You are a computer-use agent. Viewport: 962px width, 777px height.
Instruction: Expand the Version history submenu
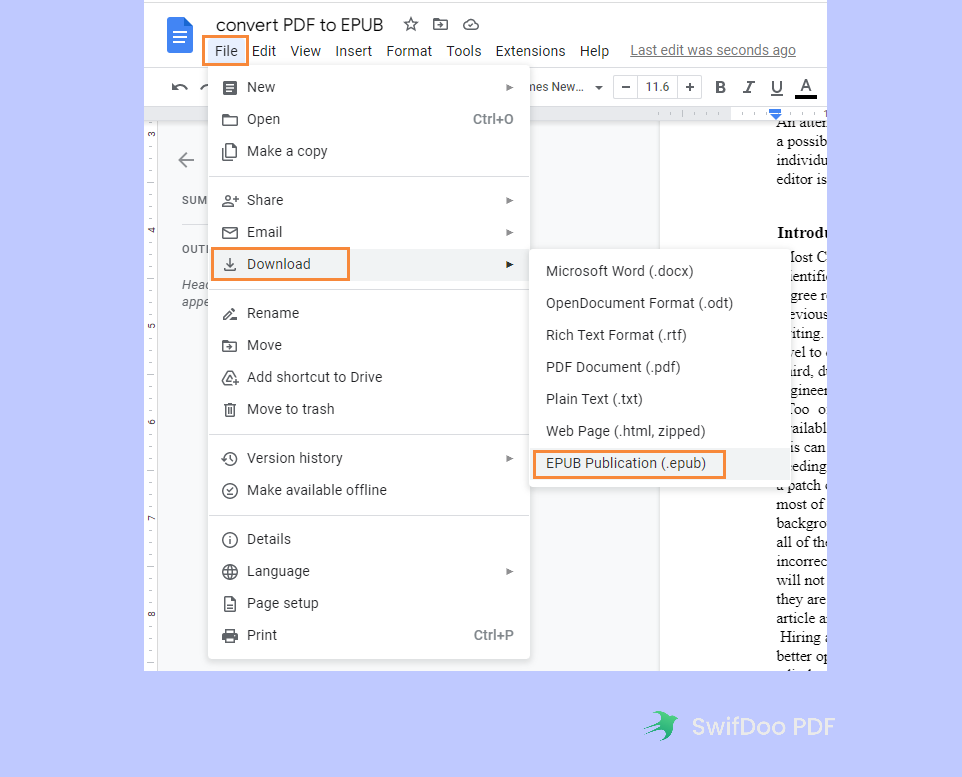tap(369, 458)
